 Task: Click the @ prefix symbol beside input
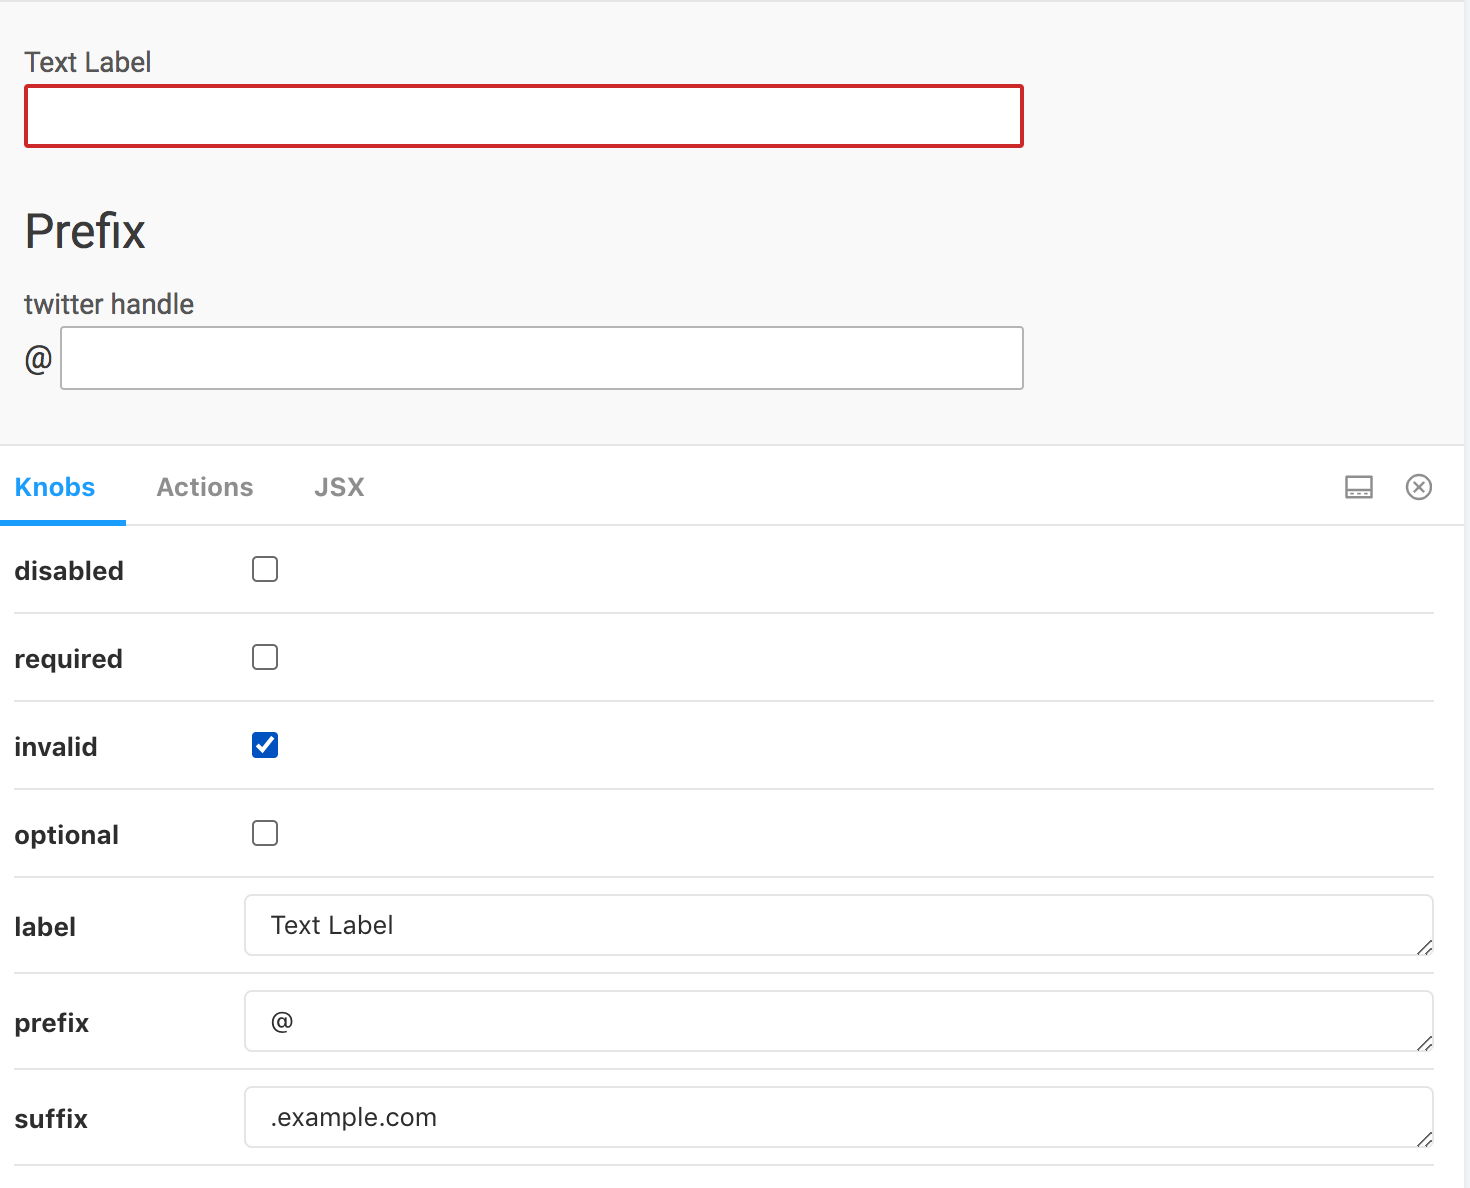(38, 358)
